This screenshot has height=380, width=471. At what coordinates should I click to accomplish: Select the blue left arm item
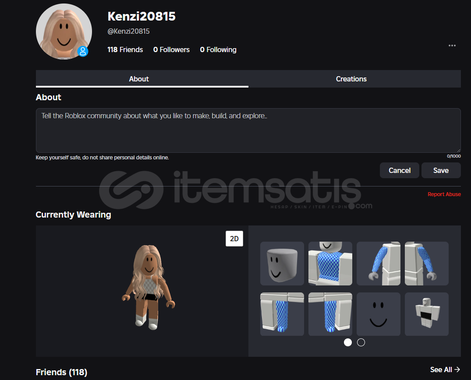pos(427,263)
